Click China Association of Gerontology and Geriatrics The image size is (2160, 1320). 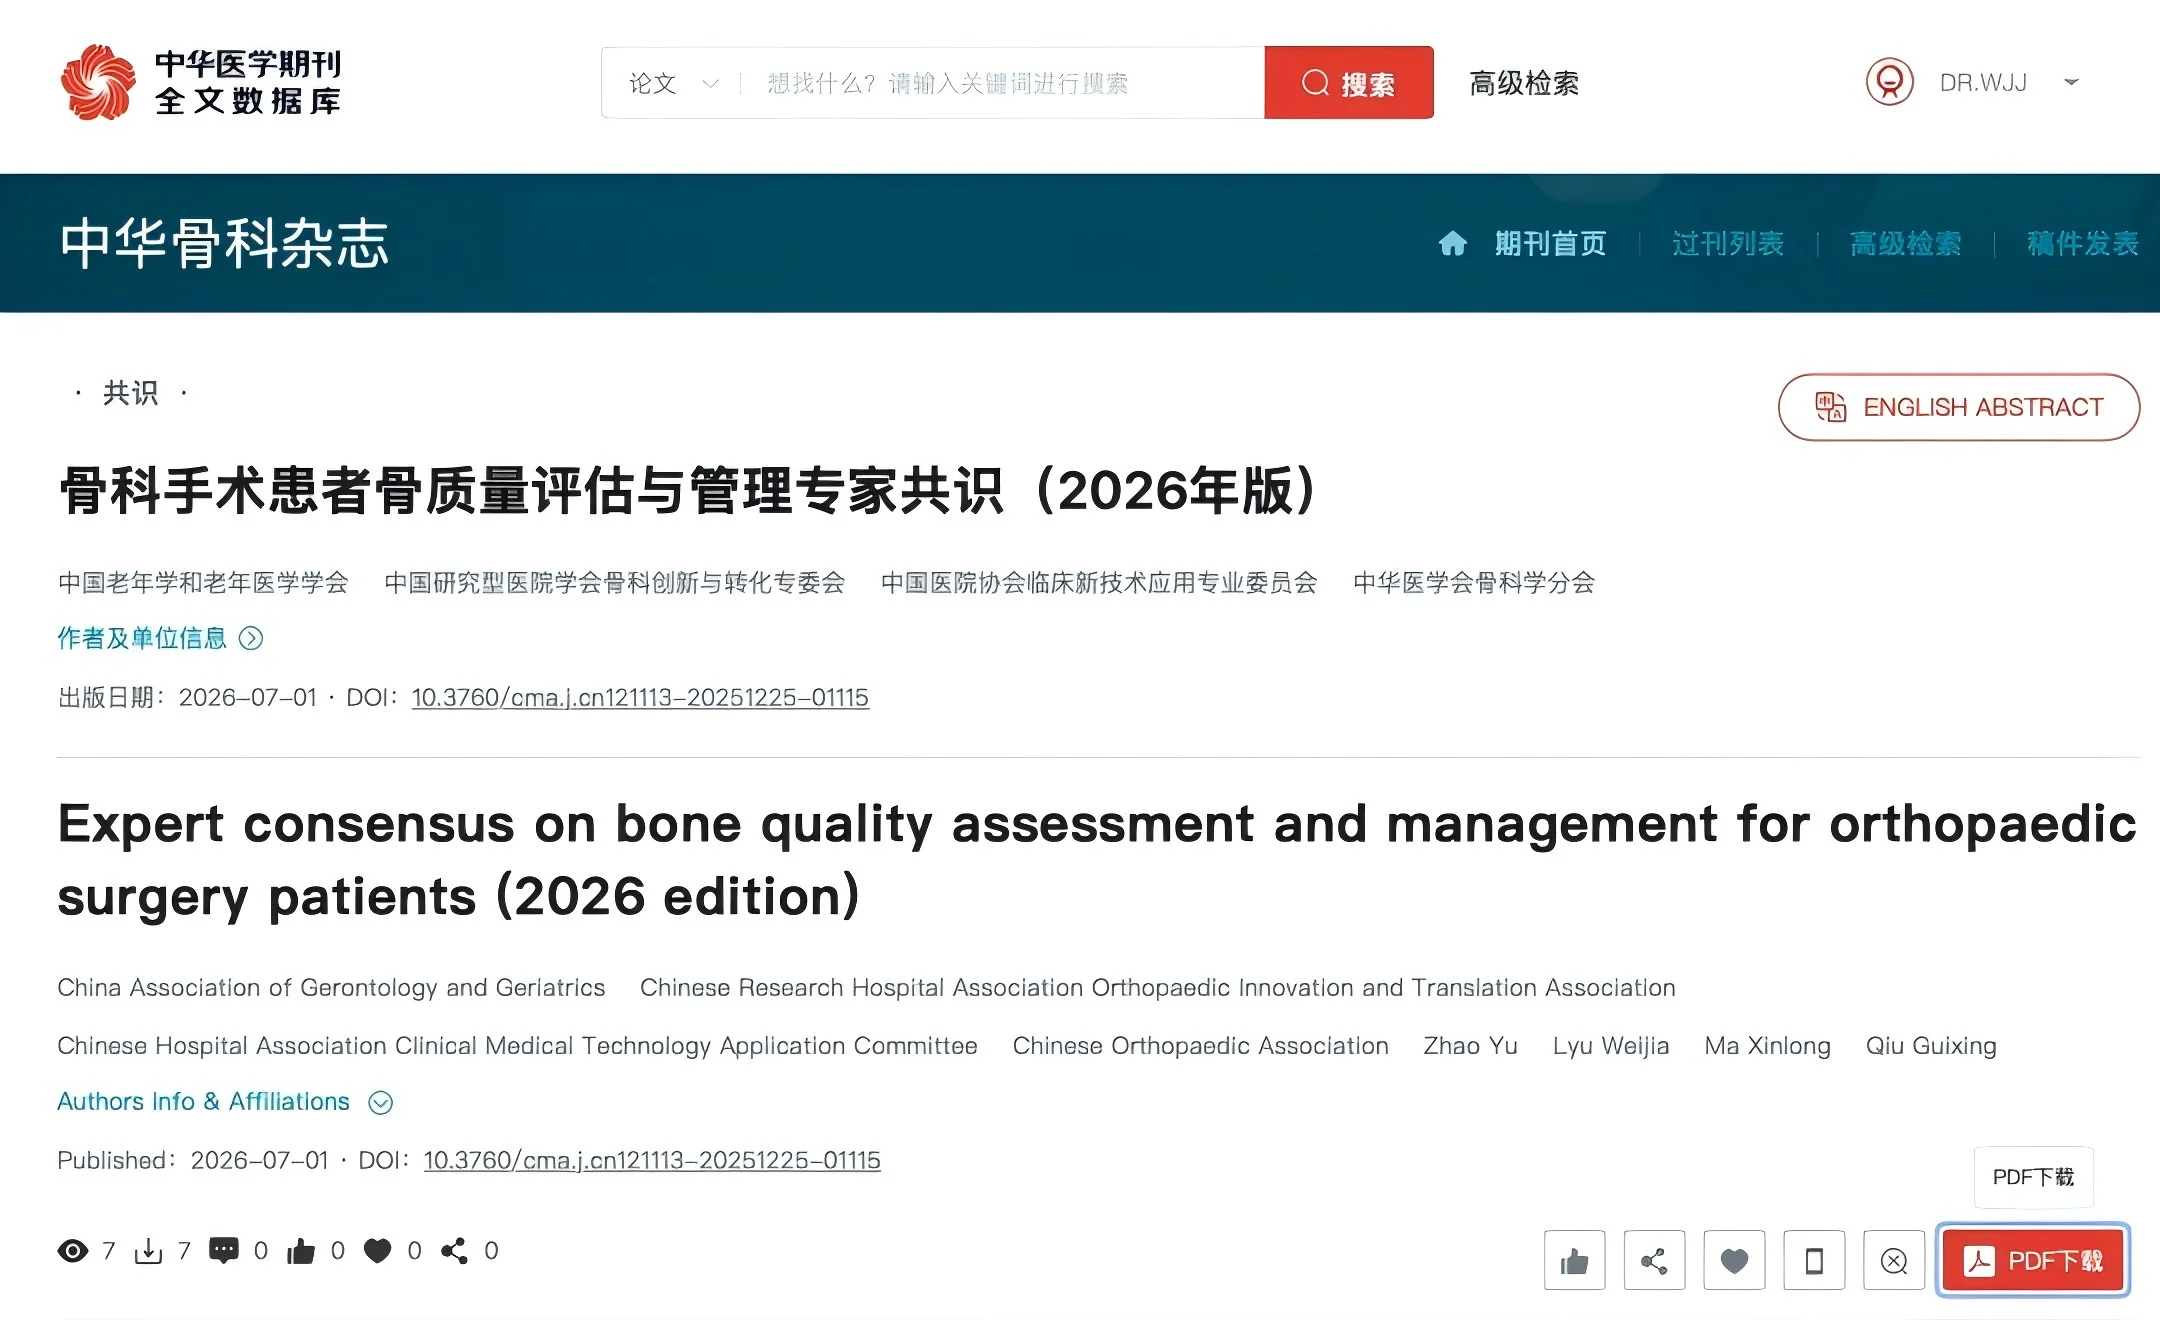click(331, 987)
